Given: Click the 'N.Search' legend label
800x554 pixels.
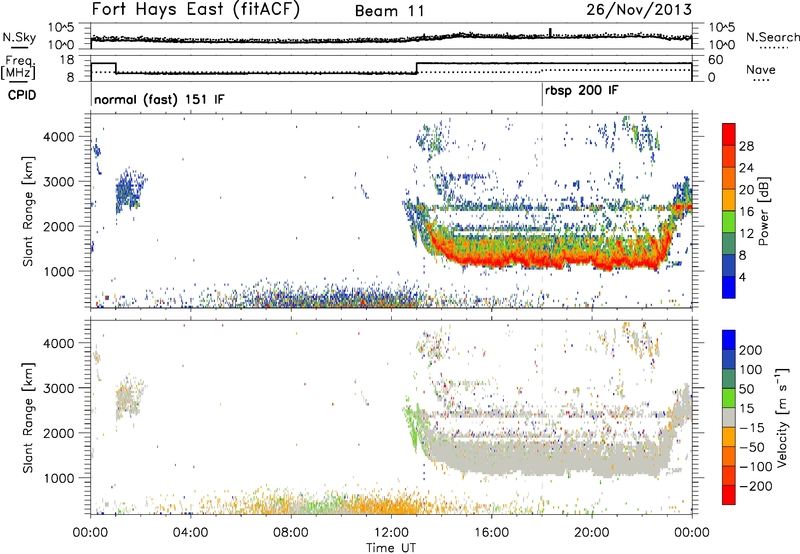Looking at the screenshot, I should point(772,37).
